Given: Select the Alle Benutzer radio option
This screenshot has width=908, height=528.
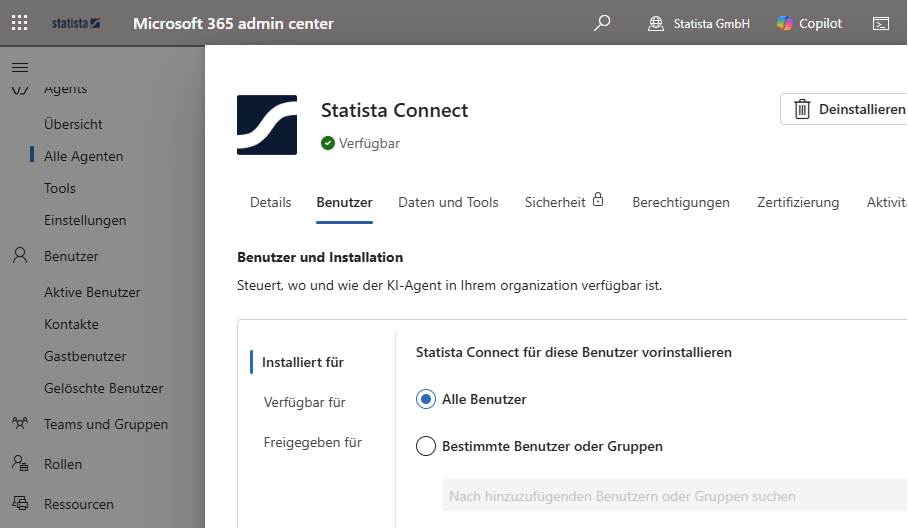Looking at the screenshot, I should (x=426, y=399).
